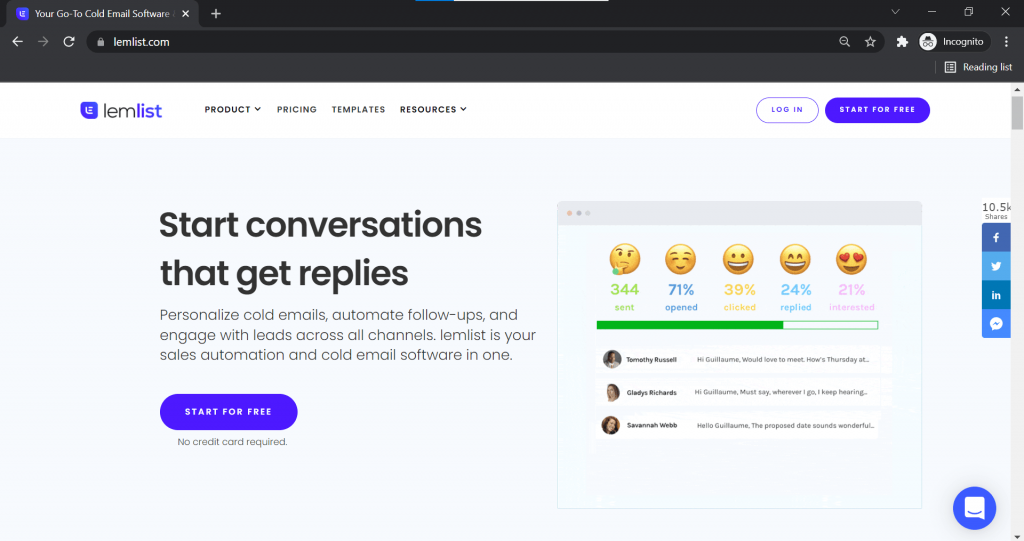1024x541 pixels.
Task: Click the blushing emoji above 71% opened
Action: click(680, 259)
